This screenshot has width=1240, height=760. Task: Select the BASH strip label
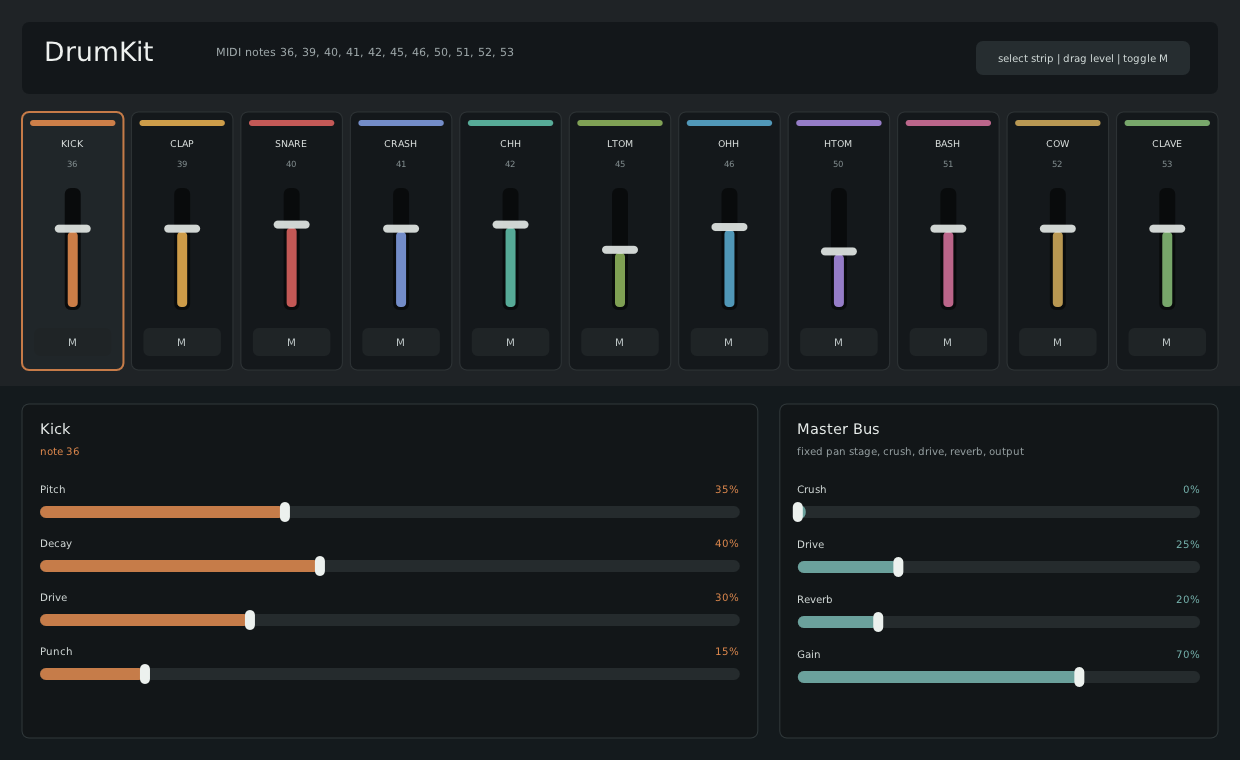coord(948,144)
